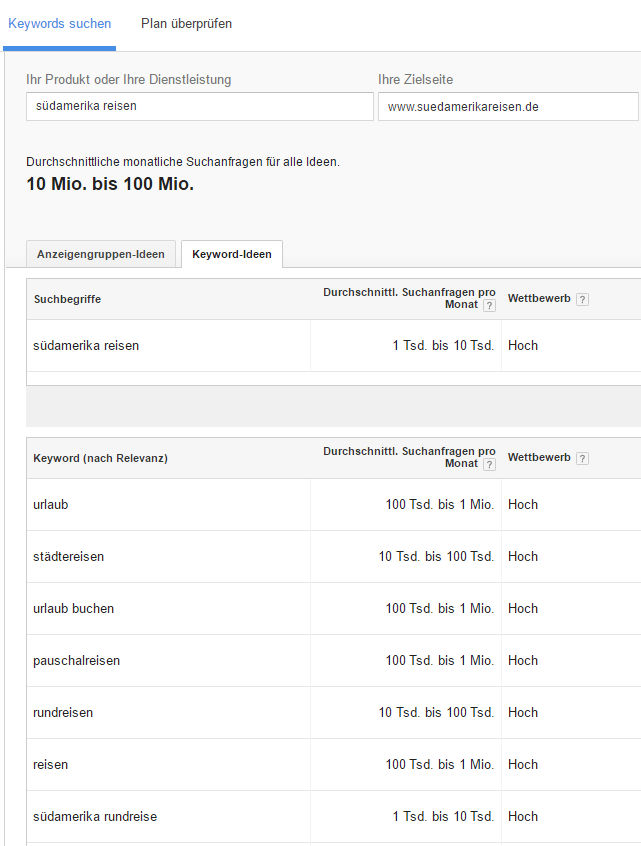Sort by Keyword (nach Relevanz) column header
The image size is (641, 846).
click(100, 458)
